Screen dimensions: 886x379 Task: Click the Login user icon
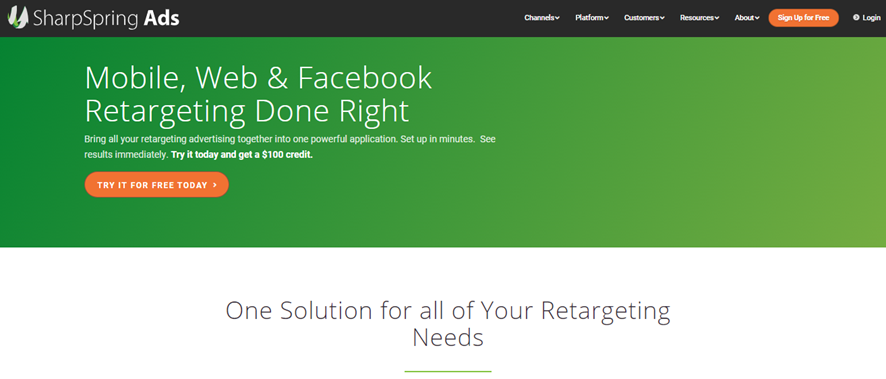(x=856, y=18)
